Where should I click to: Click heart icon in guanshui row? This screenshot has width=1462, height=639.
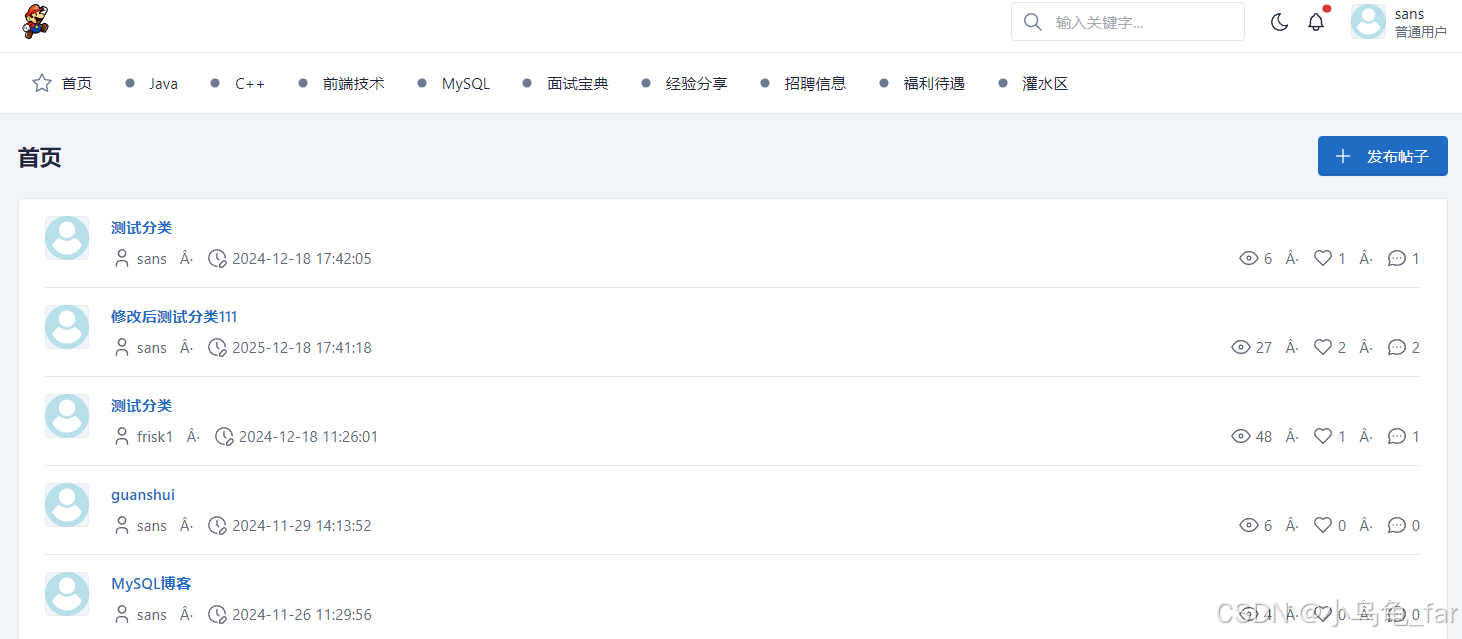click(1323, 525)
